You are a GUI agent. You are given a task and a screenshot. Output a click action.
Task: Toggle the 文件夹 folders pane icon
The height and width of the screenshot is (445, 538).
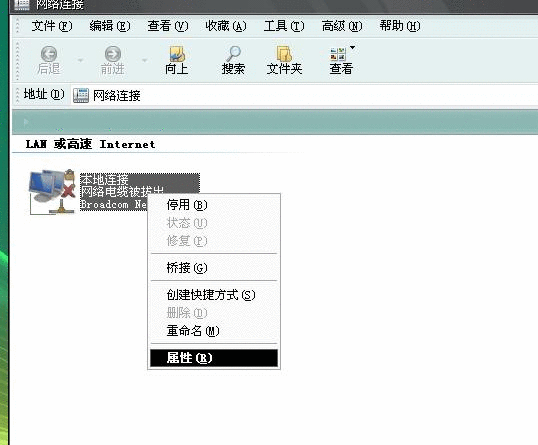(284, 54)
